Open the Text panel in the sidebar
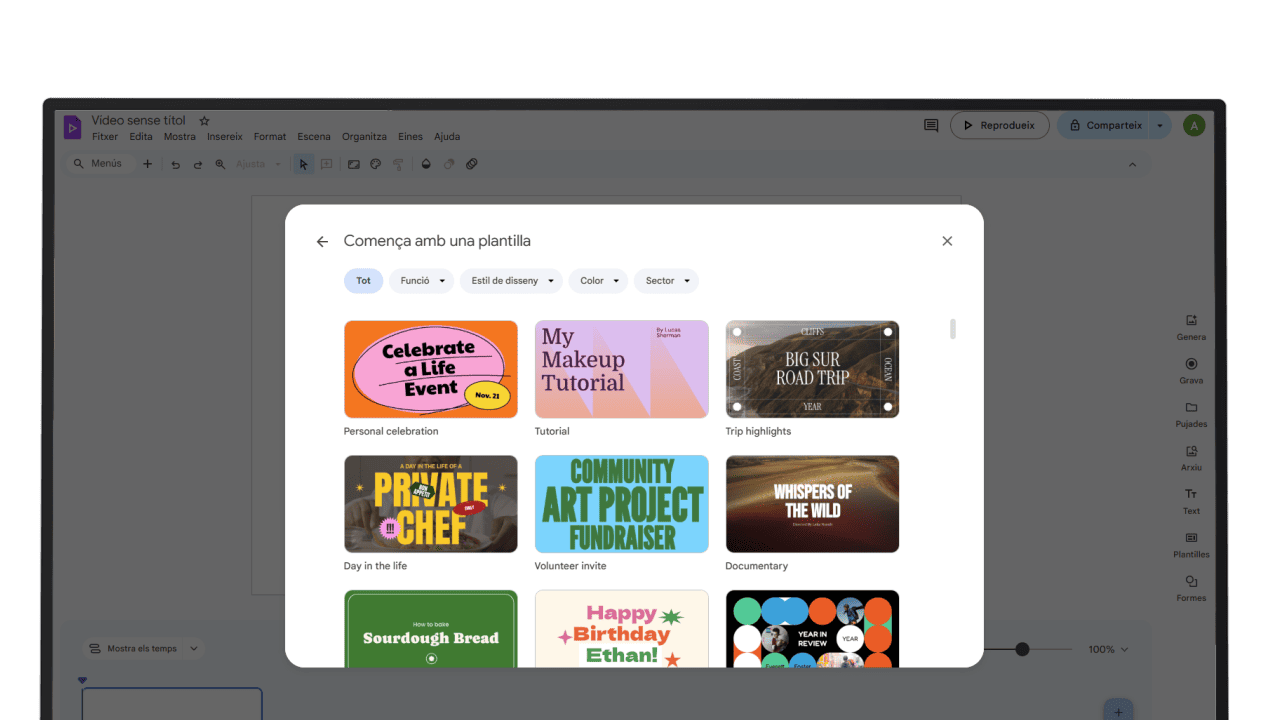This screenshot has width=1280, height=720. 1191,500
